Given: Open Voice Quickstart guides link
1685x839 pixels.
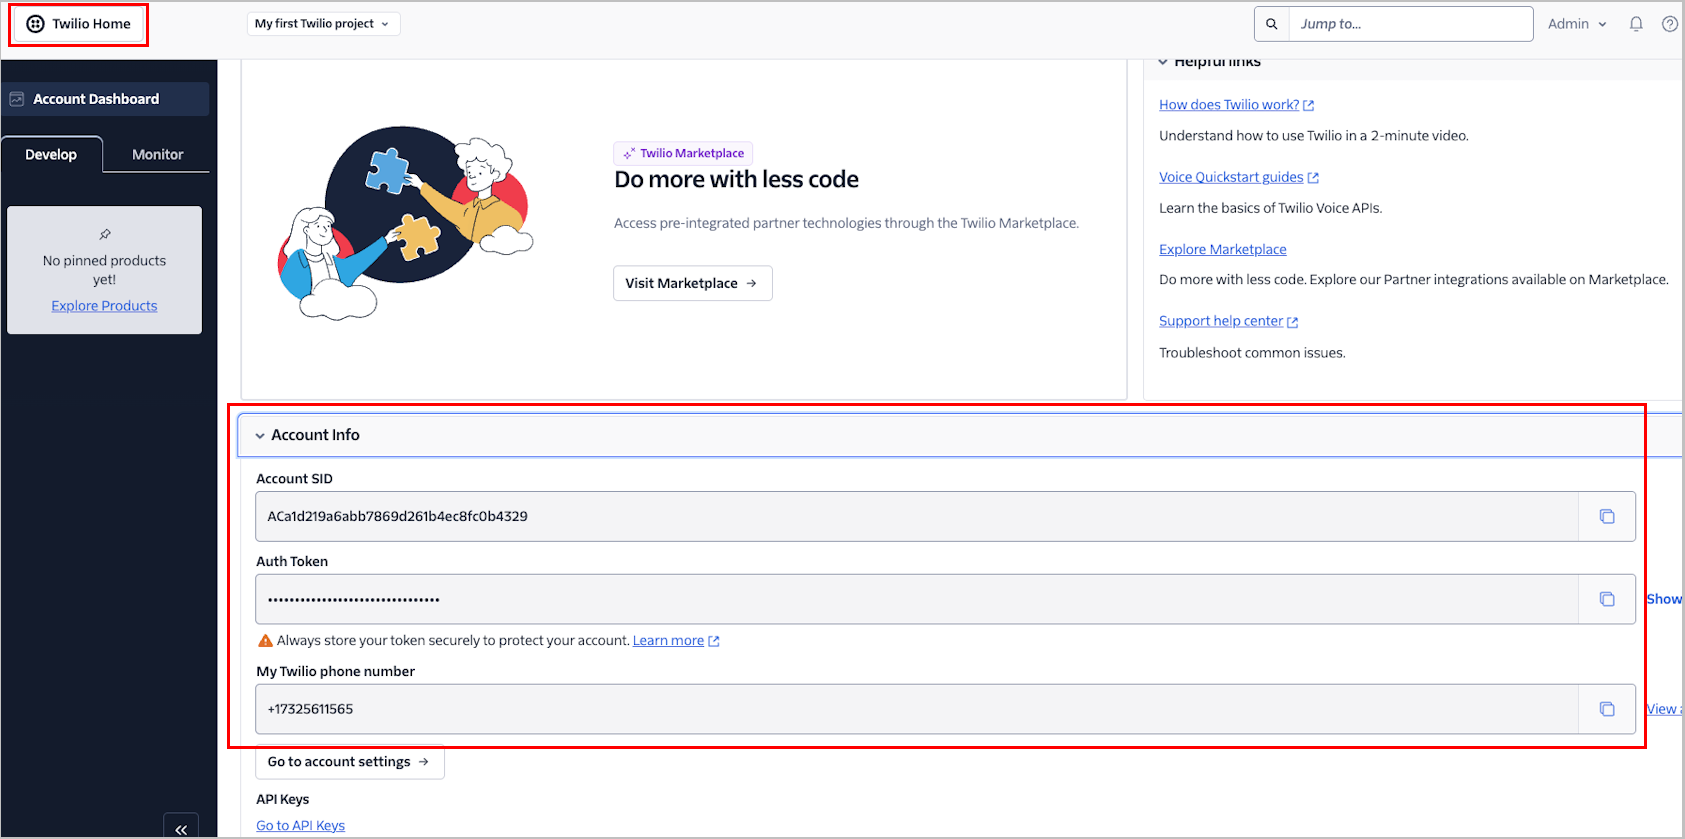Looking at the screenshot, I should coord(1238,177).
